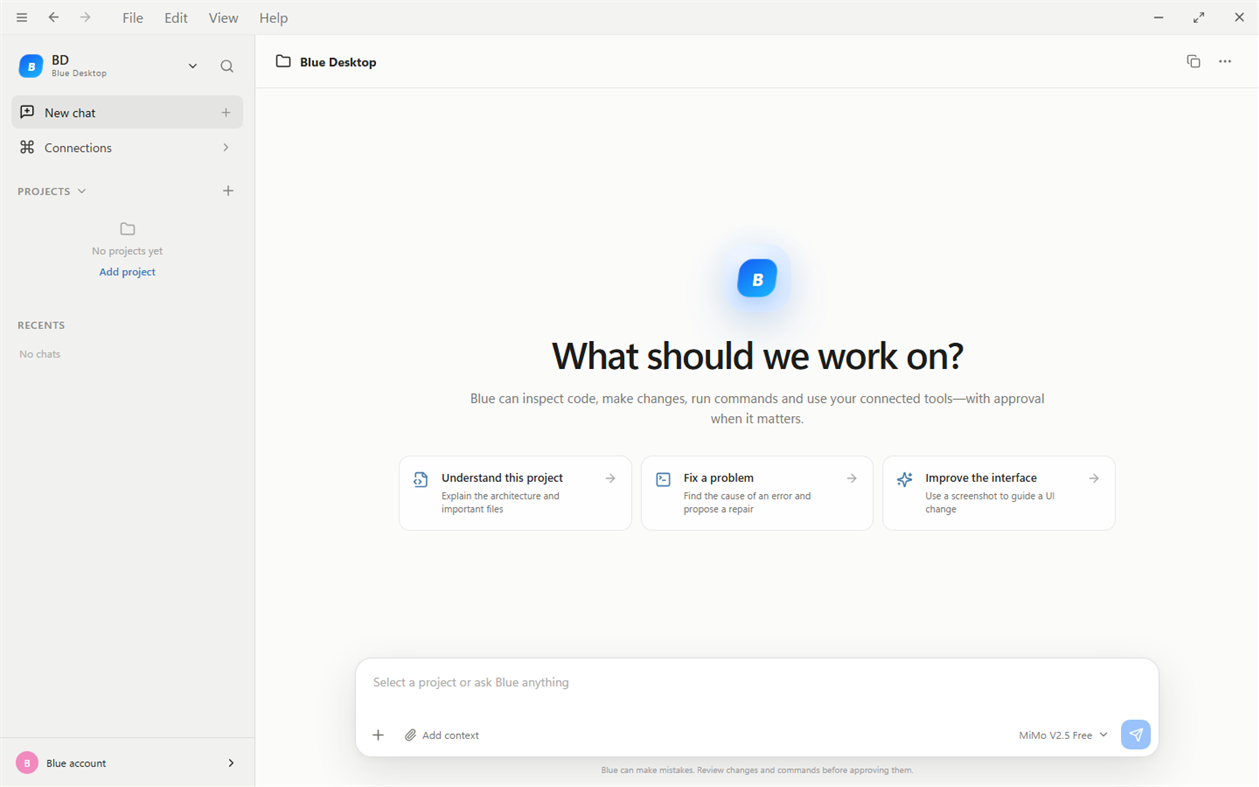Open Blue account settings row
The height and width of the screenshot is (787, 1259).
pos(127,763)
